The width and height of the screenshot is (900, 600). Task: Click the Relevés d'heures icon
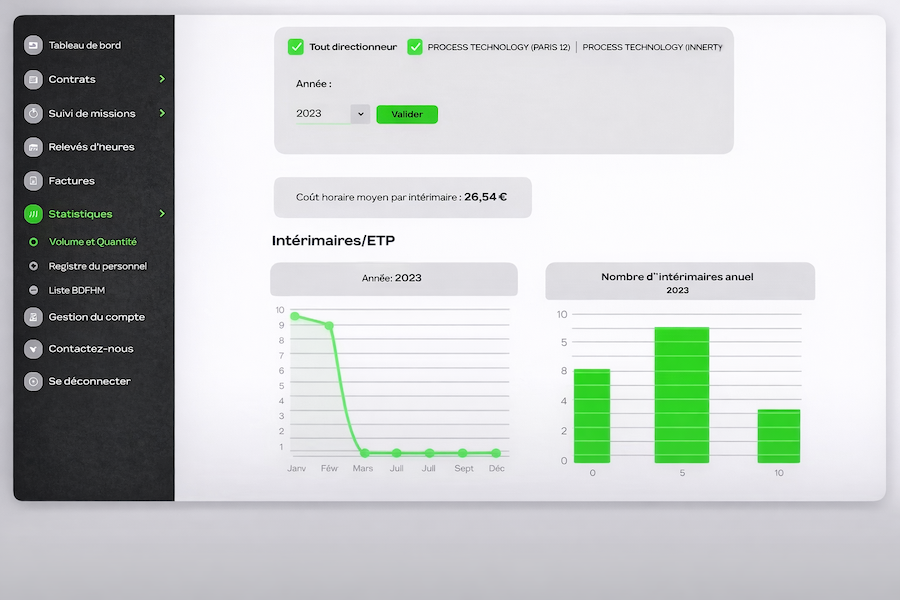(33, 147)
